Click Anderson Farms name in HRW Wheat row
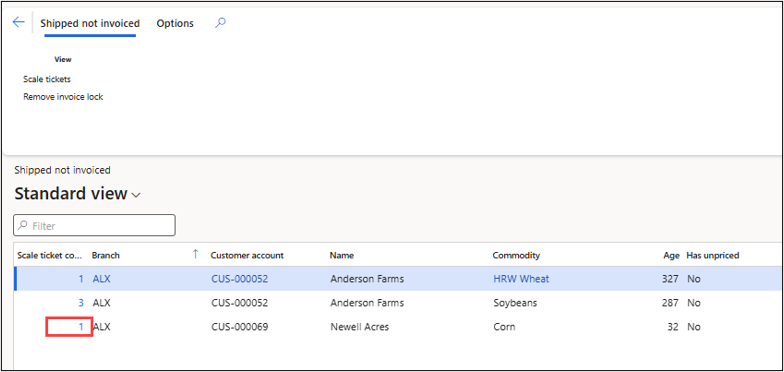The image size is (784, 372). pos(367,278)
